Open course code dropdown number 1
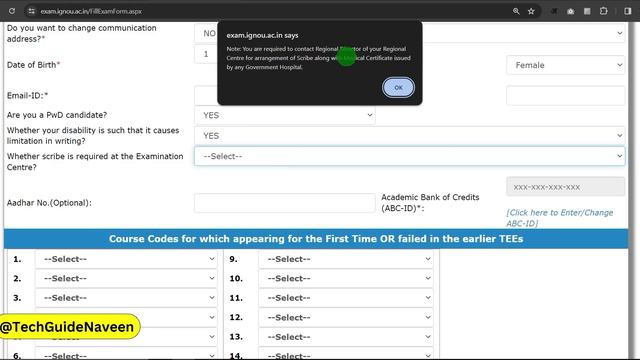 (x=126, y=259)
